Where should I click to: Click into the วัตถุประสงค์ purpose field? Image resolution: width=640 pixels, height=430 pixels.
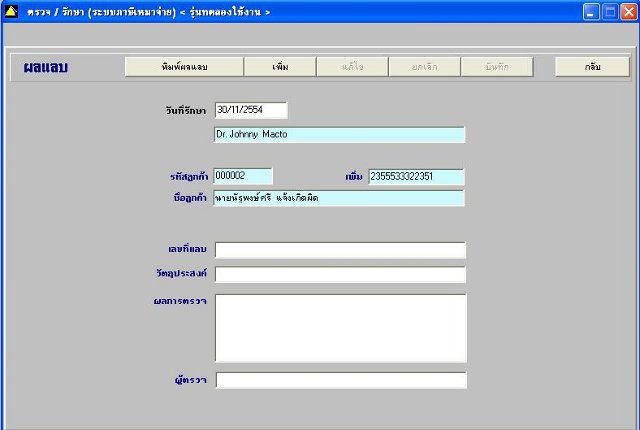coord(340,275)
